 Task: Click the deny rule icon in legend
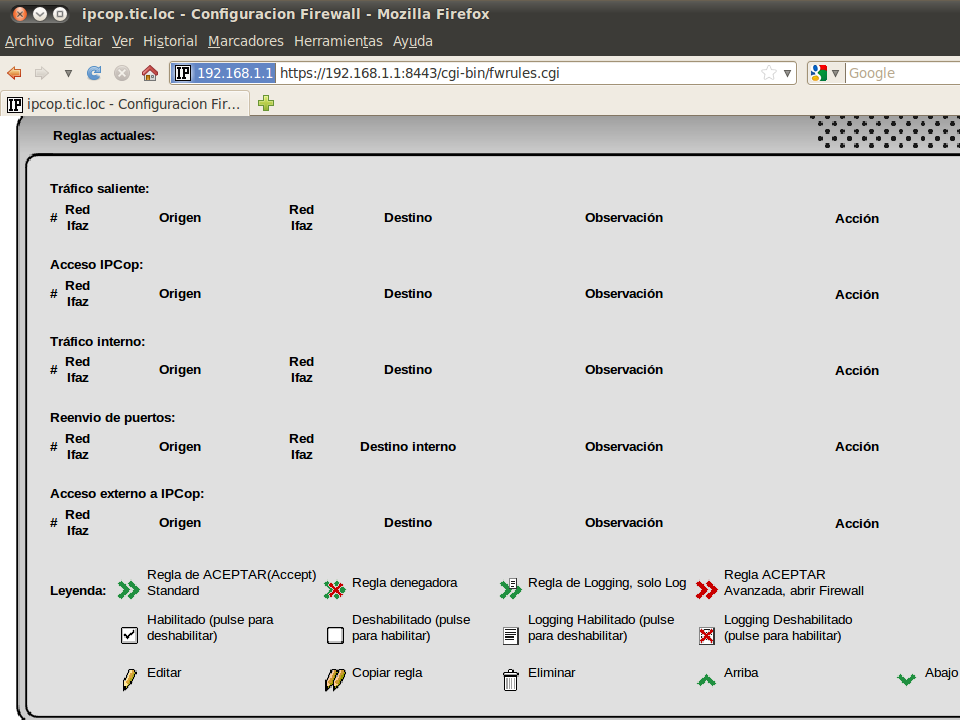click(x=335, y=590)
